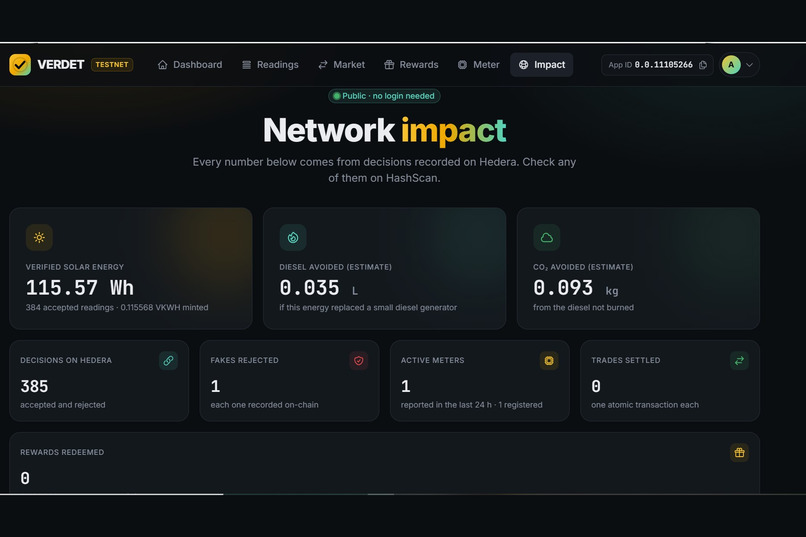Click the flame icon on Diesel Avoided card

coord(293,237)
